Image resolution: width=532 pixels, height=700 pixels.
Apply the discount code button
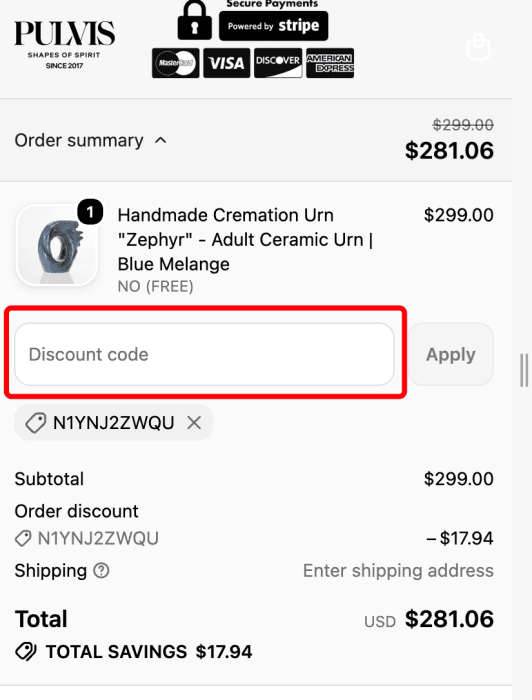(x=451, y=354)
